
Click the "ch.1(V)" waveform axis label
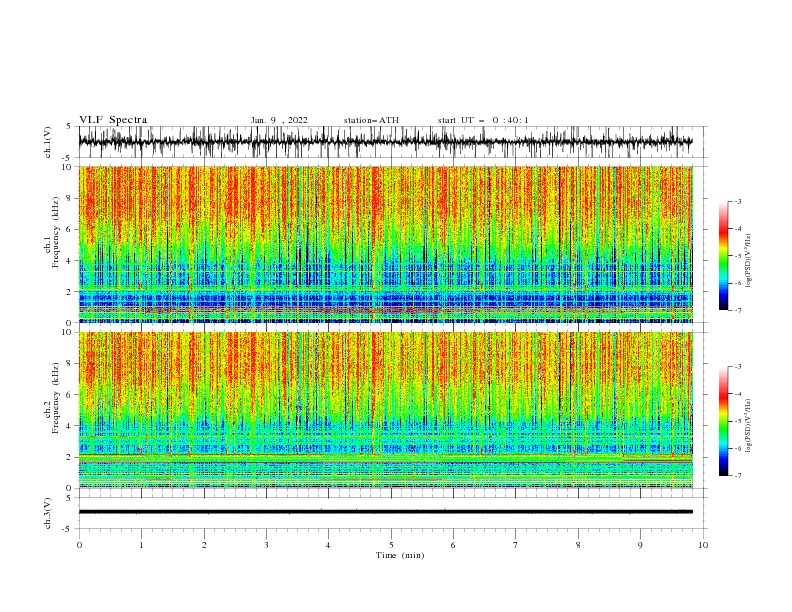(x=48, y=142)
